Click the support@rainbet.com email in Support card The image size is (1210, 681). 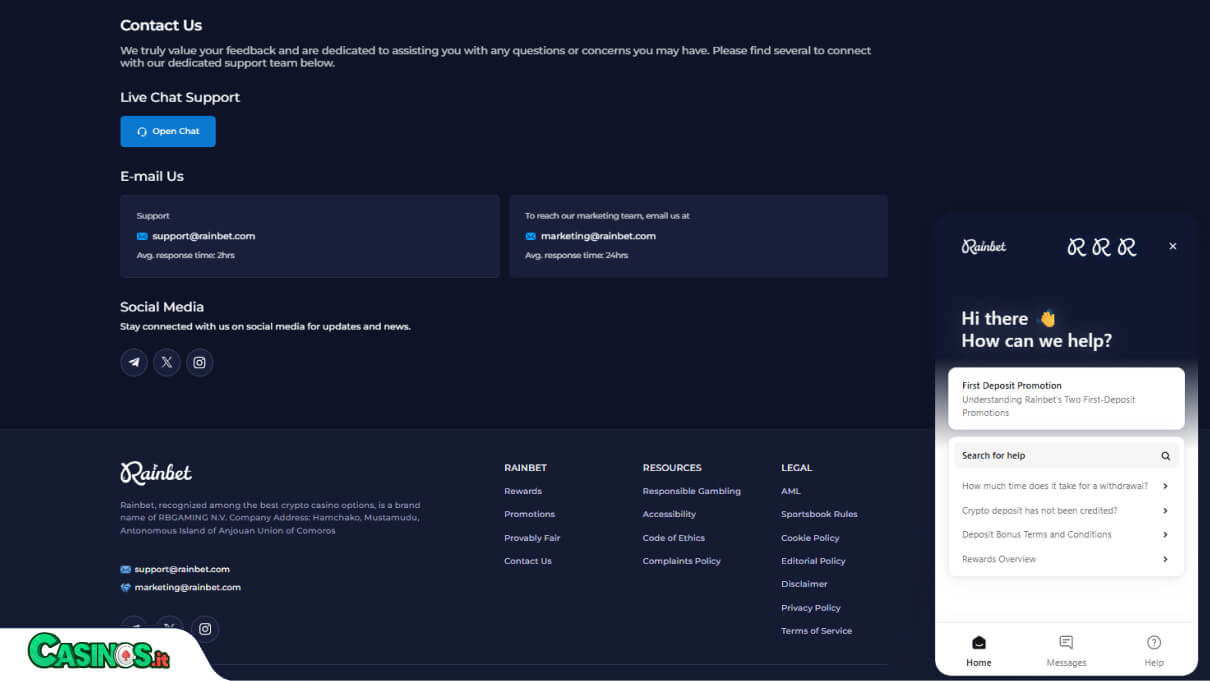204,236
